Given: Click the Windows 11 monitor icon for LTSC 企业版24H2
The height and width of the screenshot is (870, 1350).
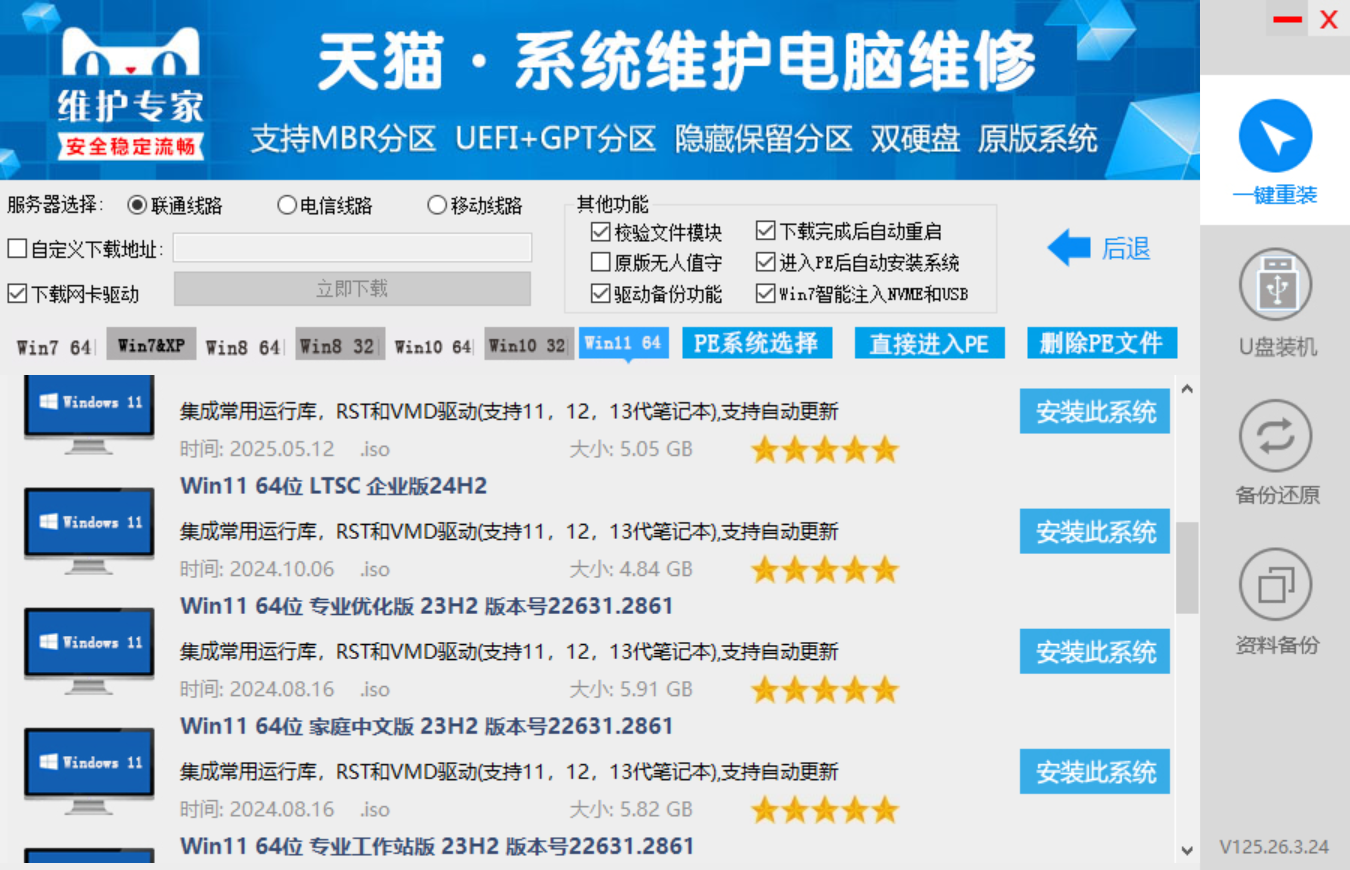Looking at the screenshot, I should pos(89,531).
